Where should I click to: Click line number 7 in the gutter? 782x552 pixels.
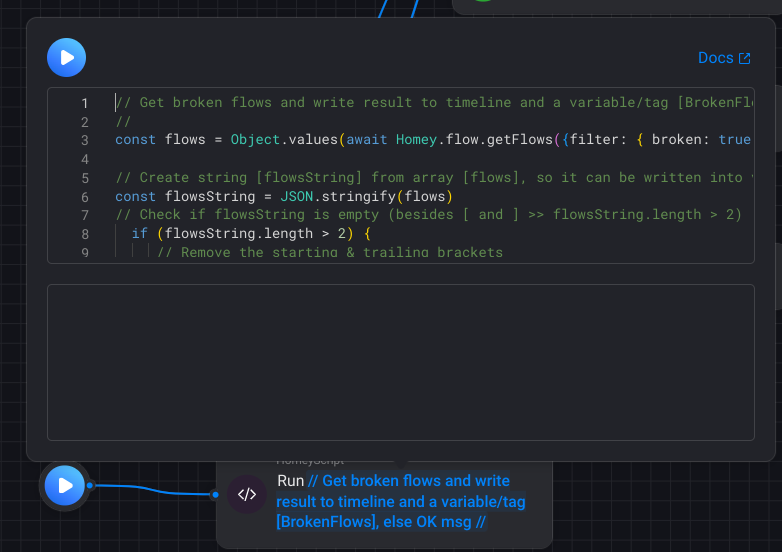[x=85, y=215]
